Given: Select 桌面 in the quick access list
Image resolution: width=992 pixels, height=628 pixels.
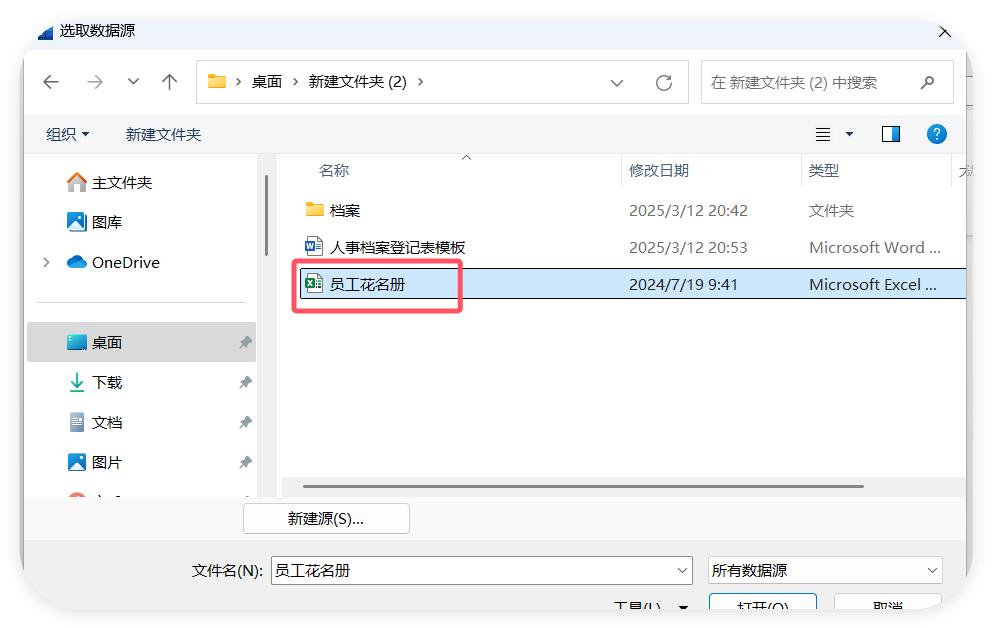Looking at the screenshot, I should click(141, 342).
